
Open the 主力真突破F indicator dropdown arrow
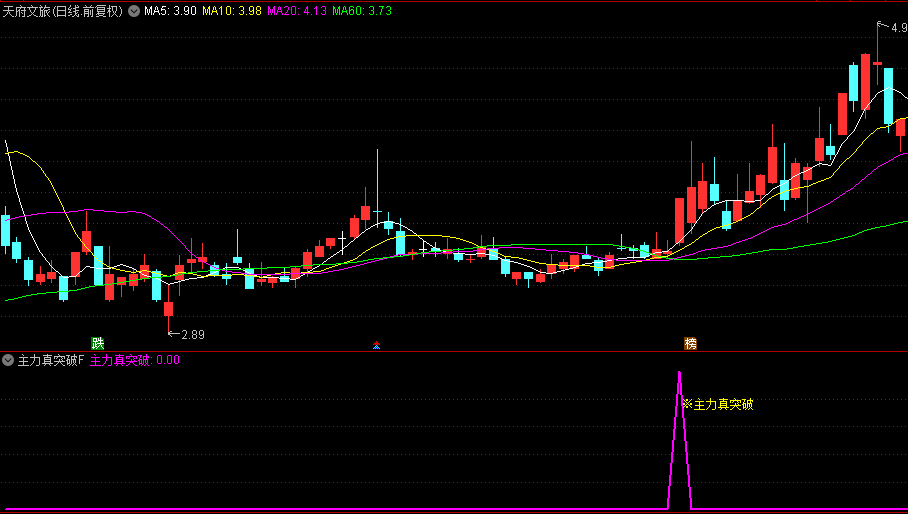pyautogui.click(x=8, y=360)
